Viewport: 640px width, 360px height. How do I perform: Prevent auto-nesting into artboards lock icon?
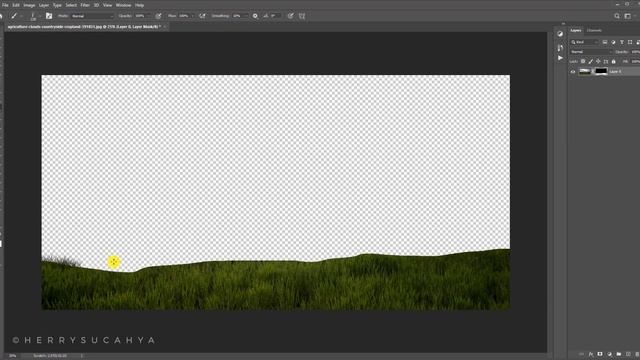point(606,61)
